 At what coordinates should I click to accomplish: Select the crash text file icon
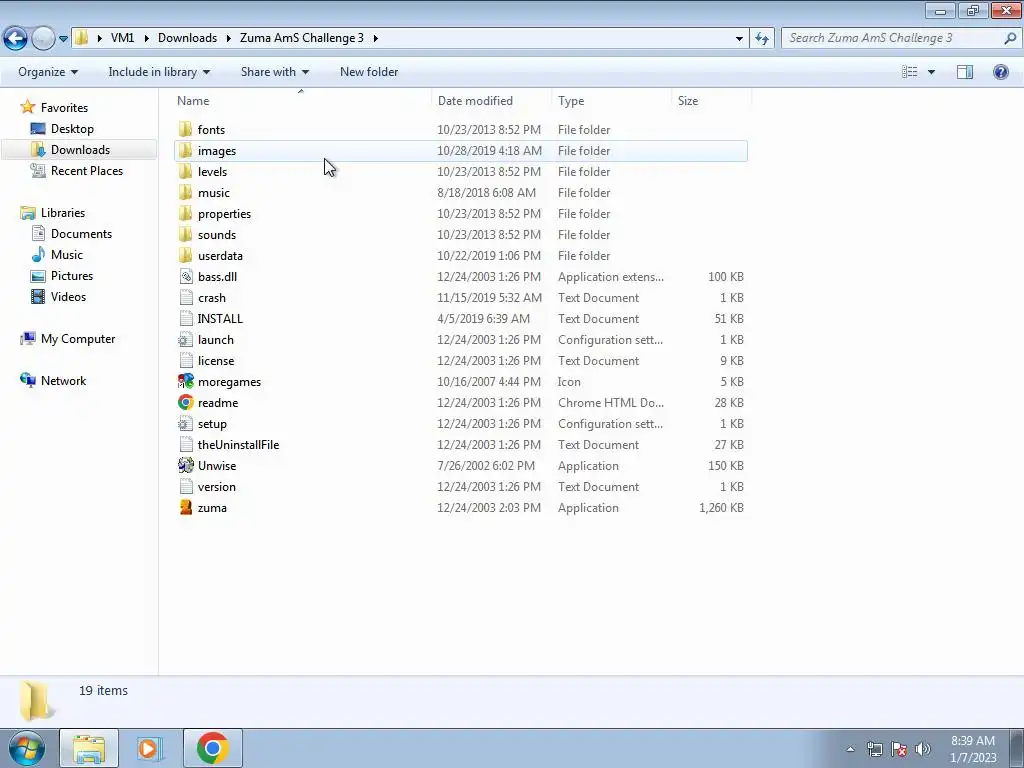point(185,297)
